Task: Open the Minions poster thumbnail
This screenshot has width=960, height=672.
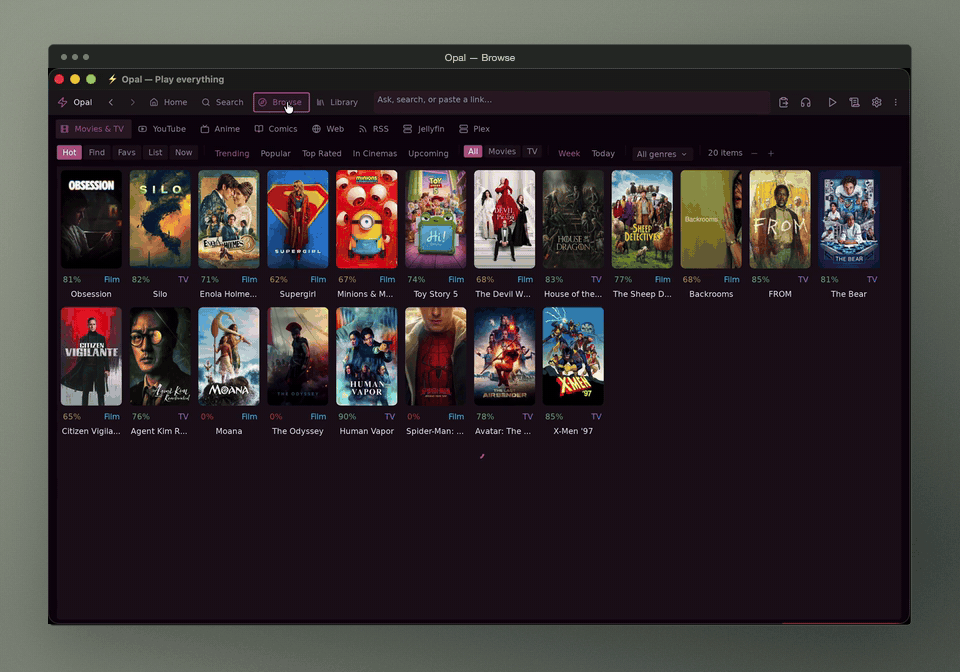Action: point(367,219)
